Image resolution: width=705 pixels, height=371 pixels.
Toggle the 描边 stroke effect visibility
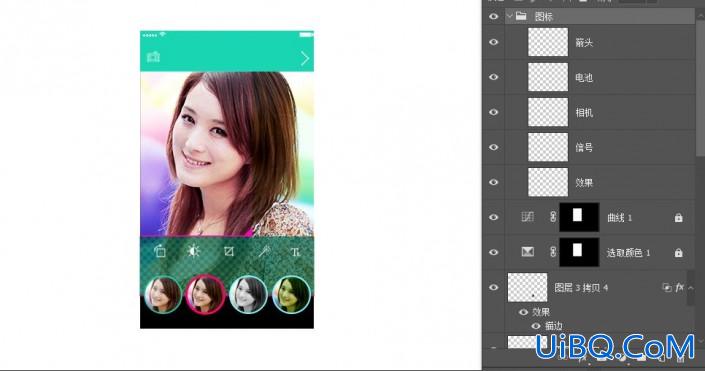(536, 326)
